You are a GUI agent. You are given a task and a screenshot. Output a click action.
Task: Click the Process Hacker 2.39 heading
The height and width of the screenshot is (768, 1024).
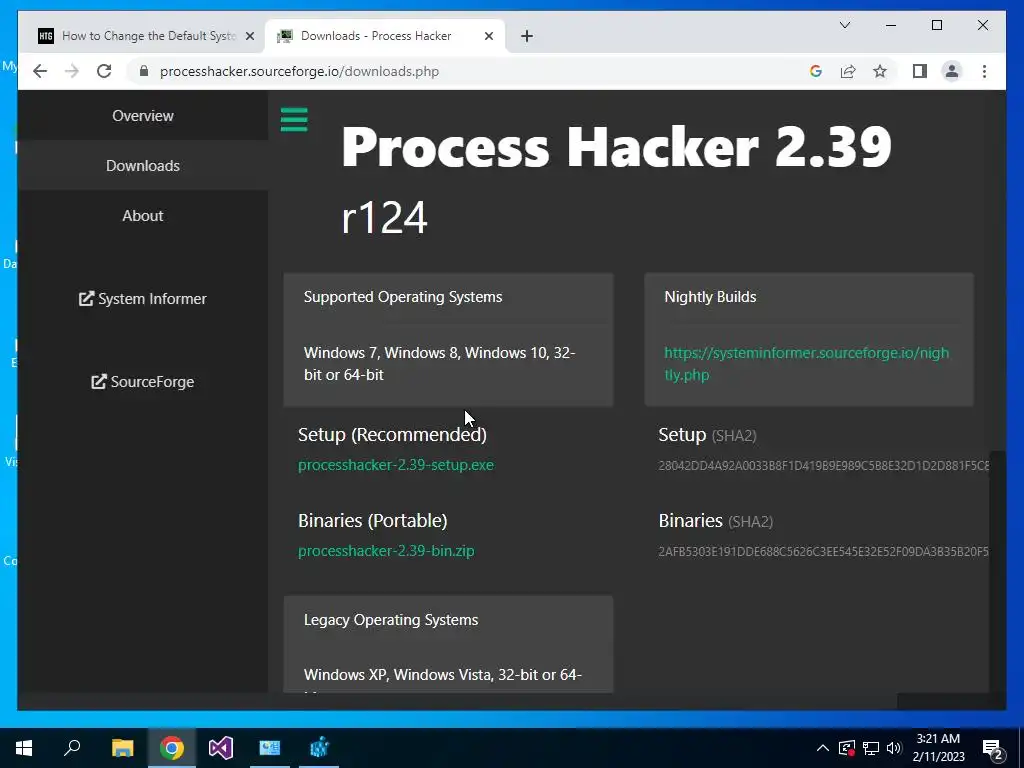[x=616, y=146]
